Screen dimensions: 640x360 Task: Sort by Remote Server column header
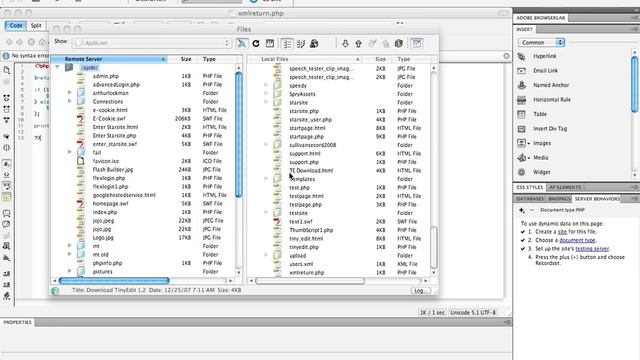click(x=109, y=59)
